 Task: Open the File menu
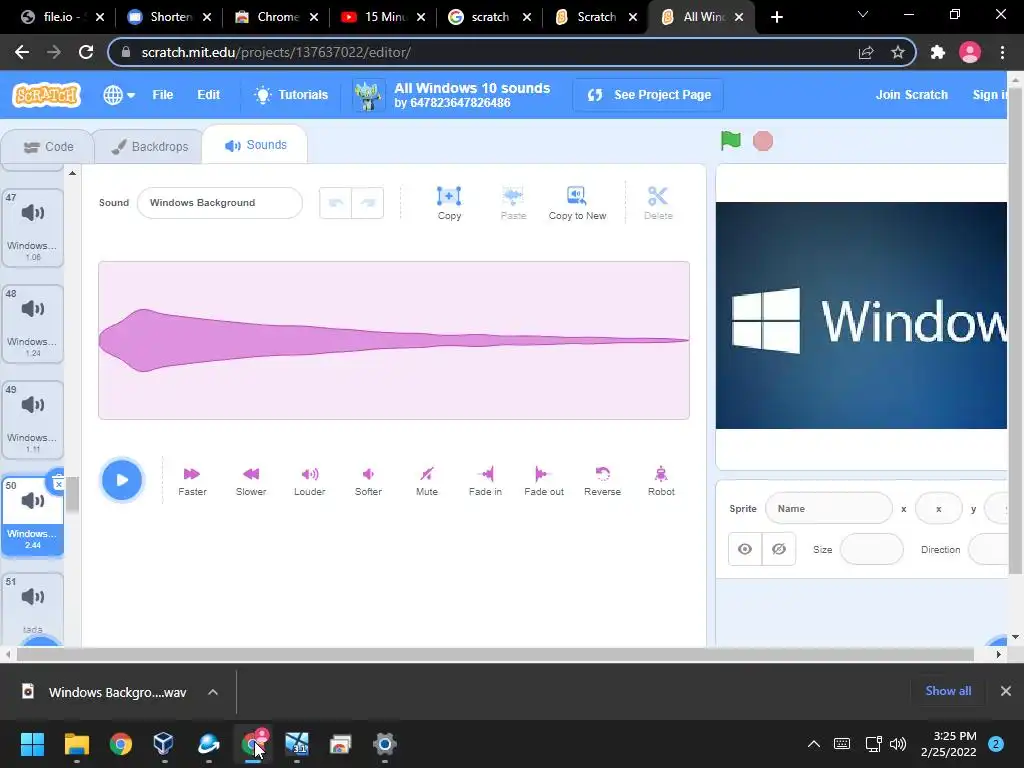point(163,95)
